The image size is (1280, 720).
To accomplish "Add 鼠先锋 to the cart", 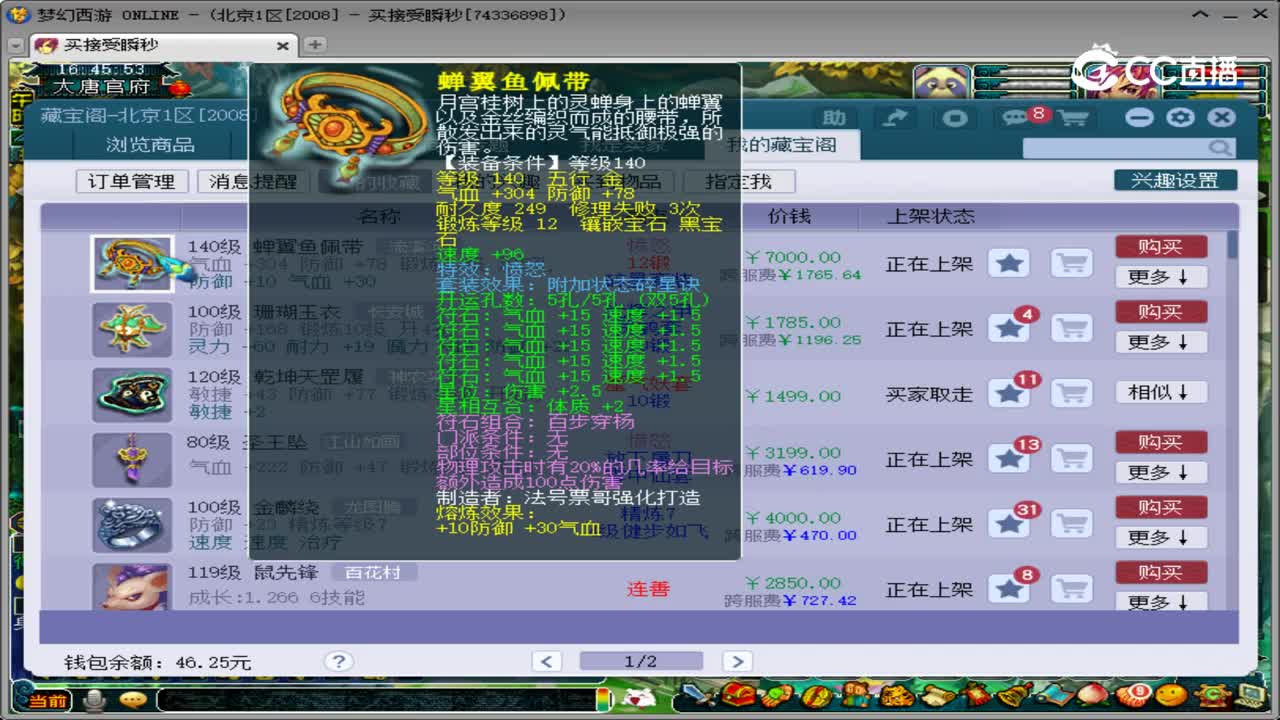I will 1071,589.
